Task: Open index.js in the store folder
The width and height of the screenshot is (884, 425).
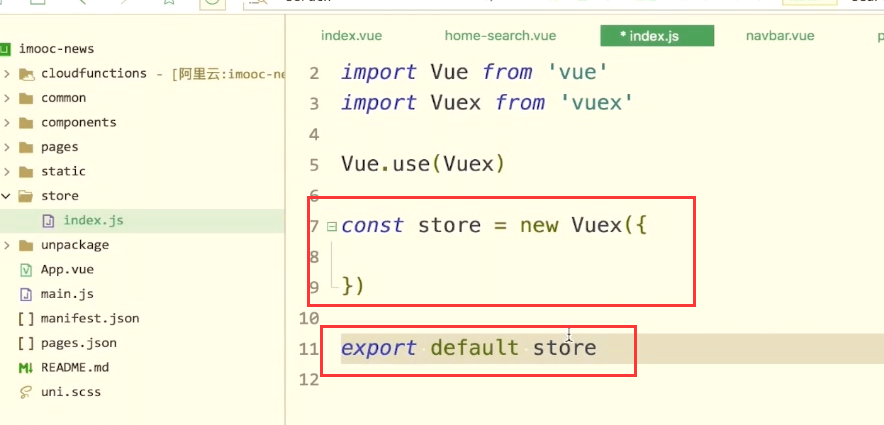Action: click(93, 220)
